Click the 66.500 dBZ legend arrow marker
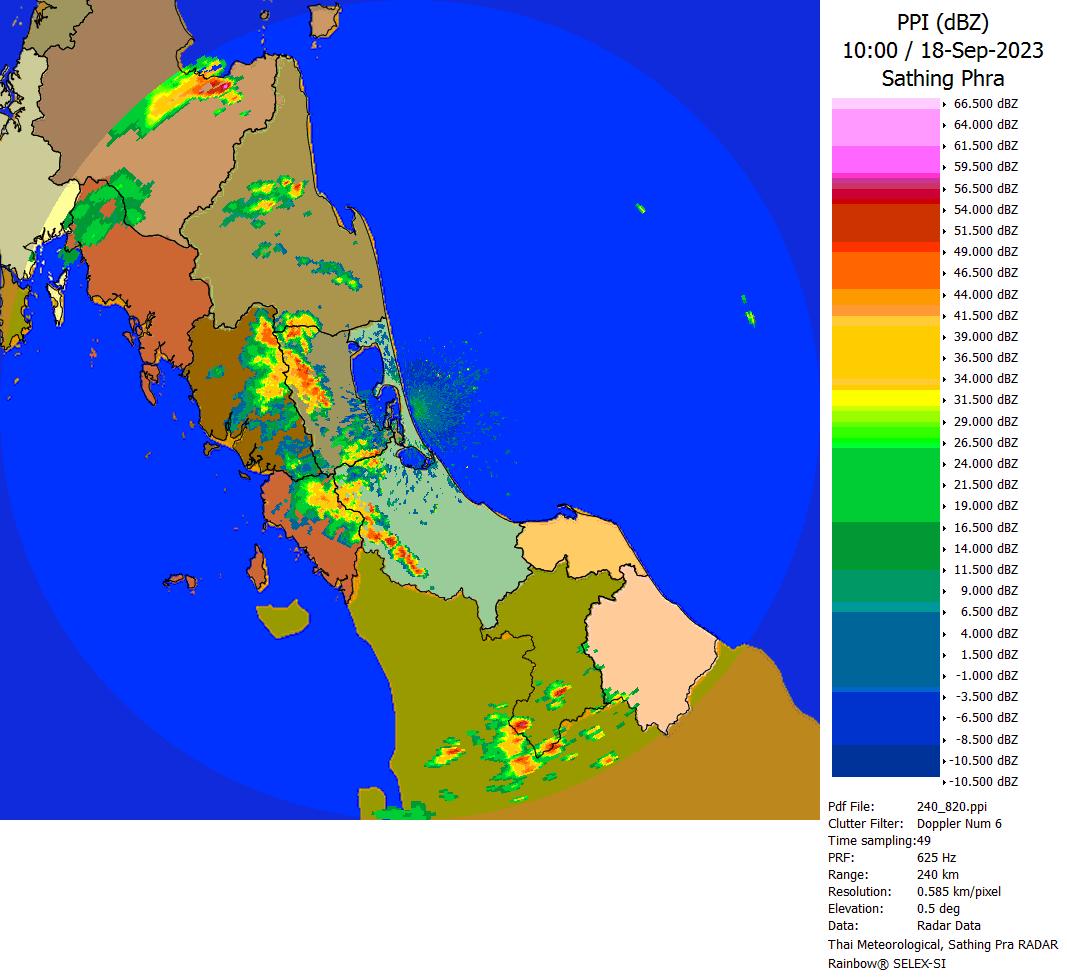The image size is (1067, 980). tap(945, 104)
